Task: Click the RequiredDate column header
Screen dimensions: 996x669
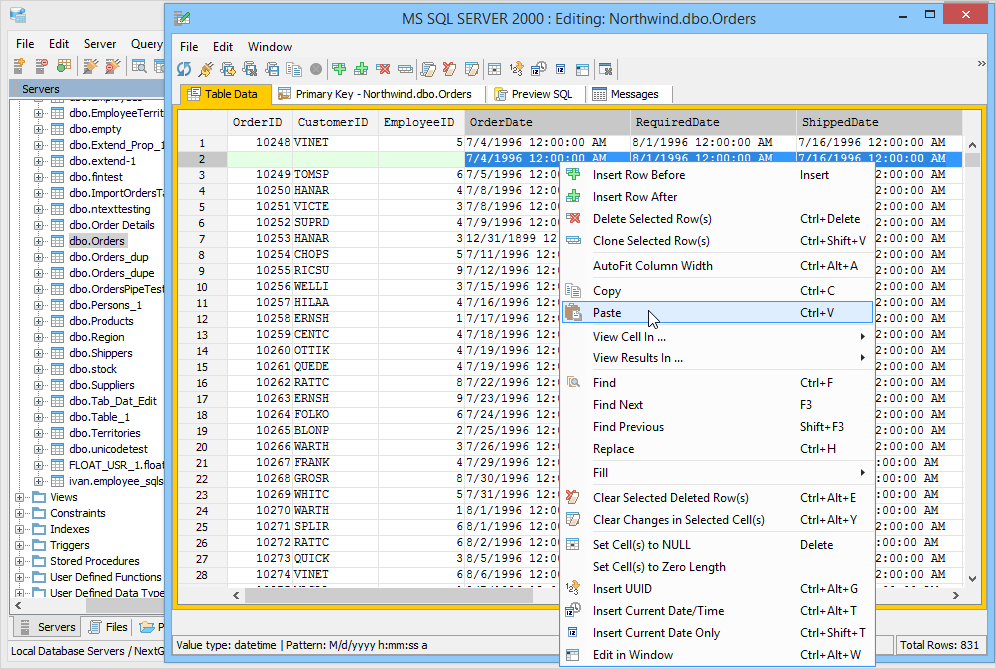Action: click(712, 122)
